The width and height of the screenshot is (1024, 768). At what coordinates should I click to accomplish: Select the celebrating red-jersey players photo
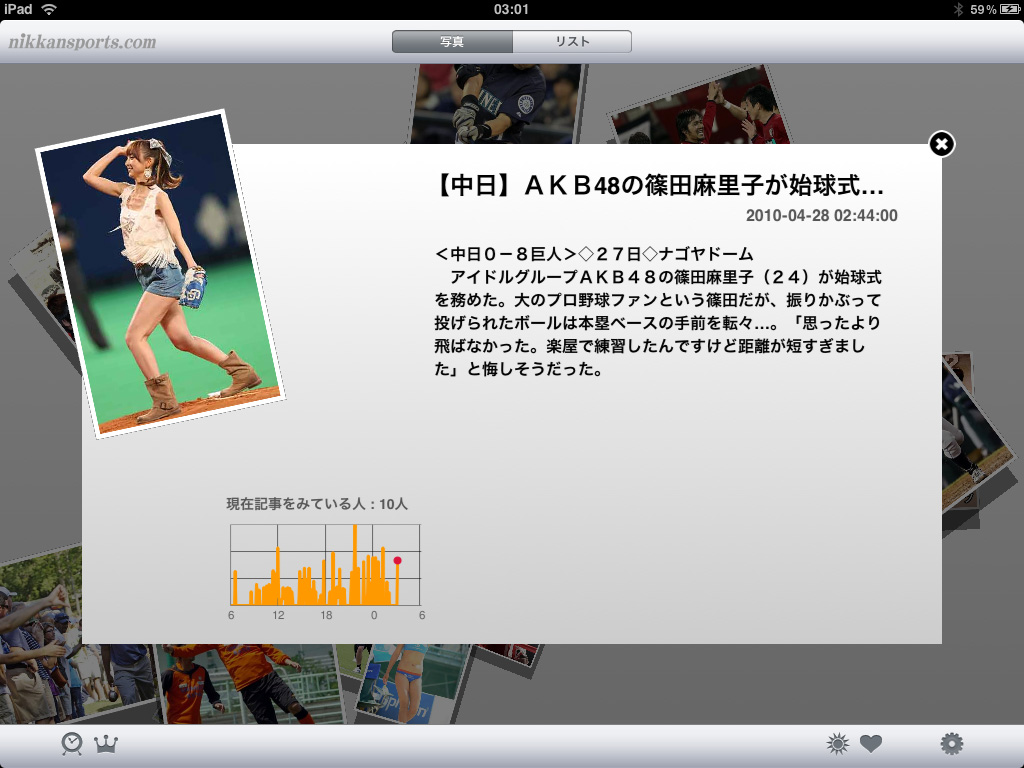[x=700, y=108]
